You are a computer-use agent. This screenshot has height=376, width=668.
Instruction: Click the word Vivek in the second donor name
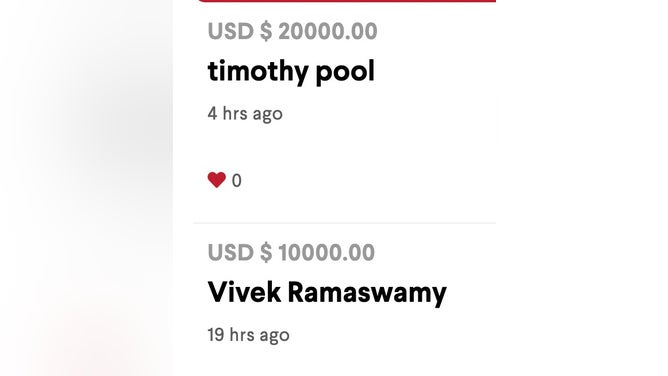click(x=244, y=292)
